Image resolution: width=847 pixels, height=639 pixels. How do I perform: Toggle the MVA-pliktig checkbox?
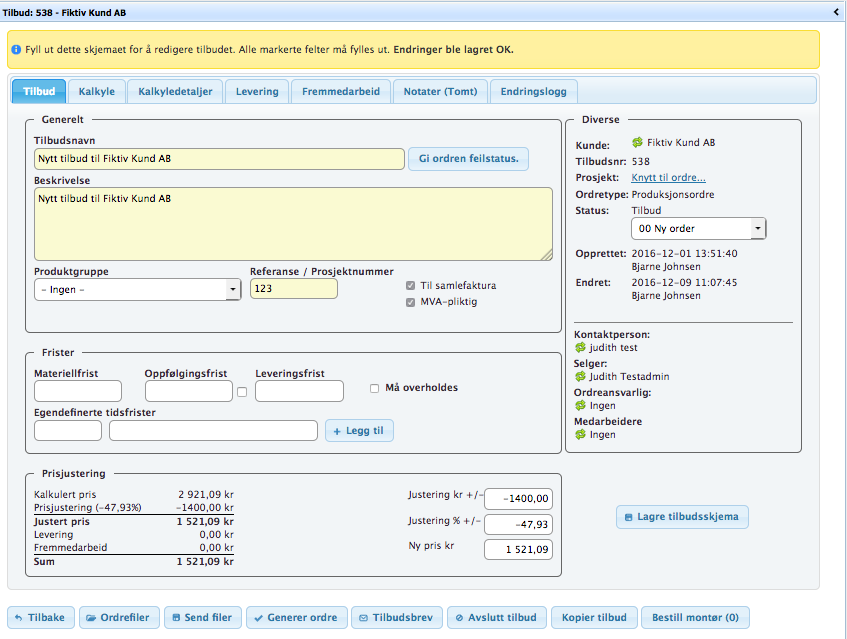(x=410, y=301)
